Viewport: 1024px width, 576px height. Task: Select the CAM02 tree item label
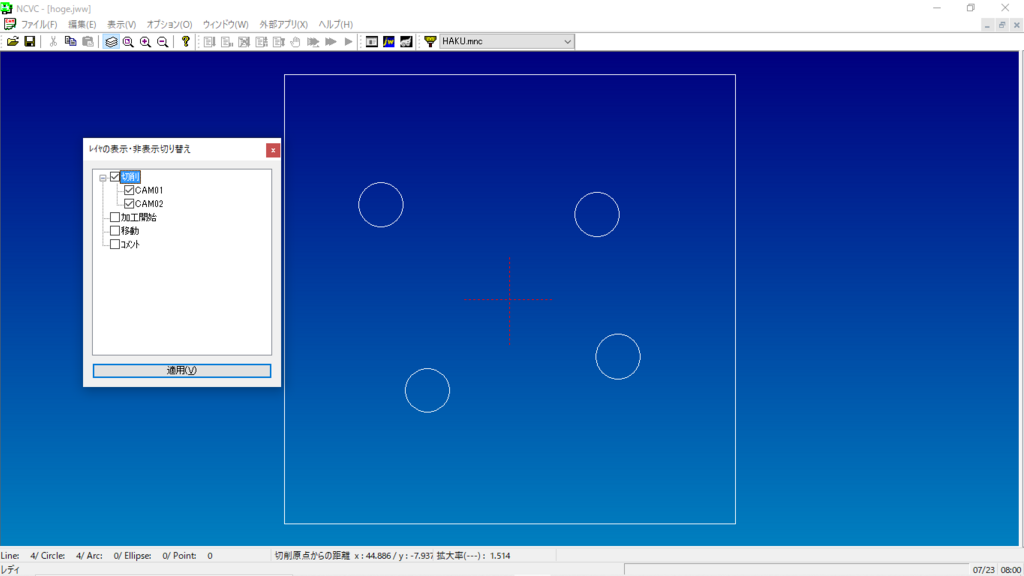pos(149,204)
